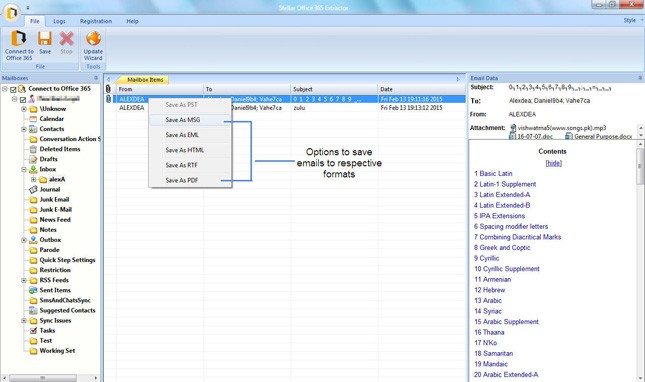Sort emails by the Date column
The image size is (645, 382).
[421, 89]
